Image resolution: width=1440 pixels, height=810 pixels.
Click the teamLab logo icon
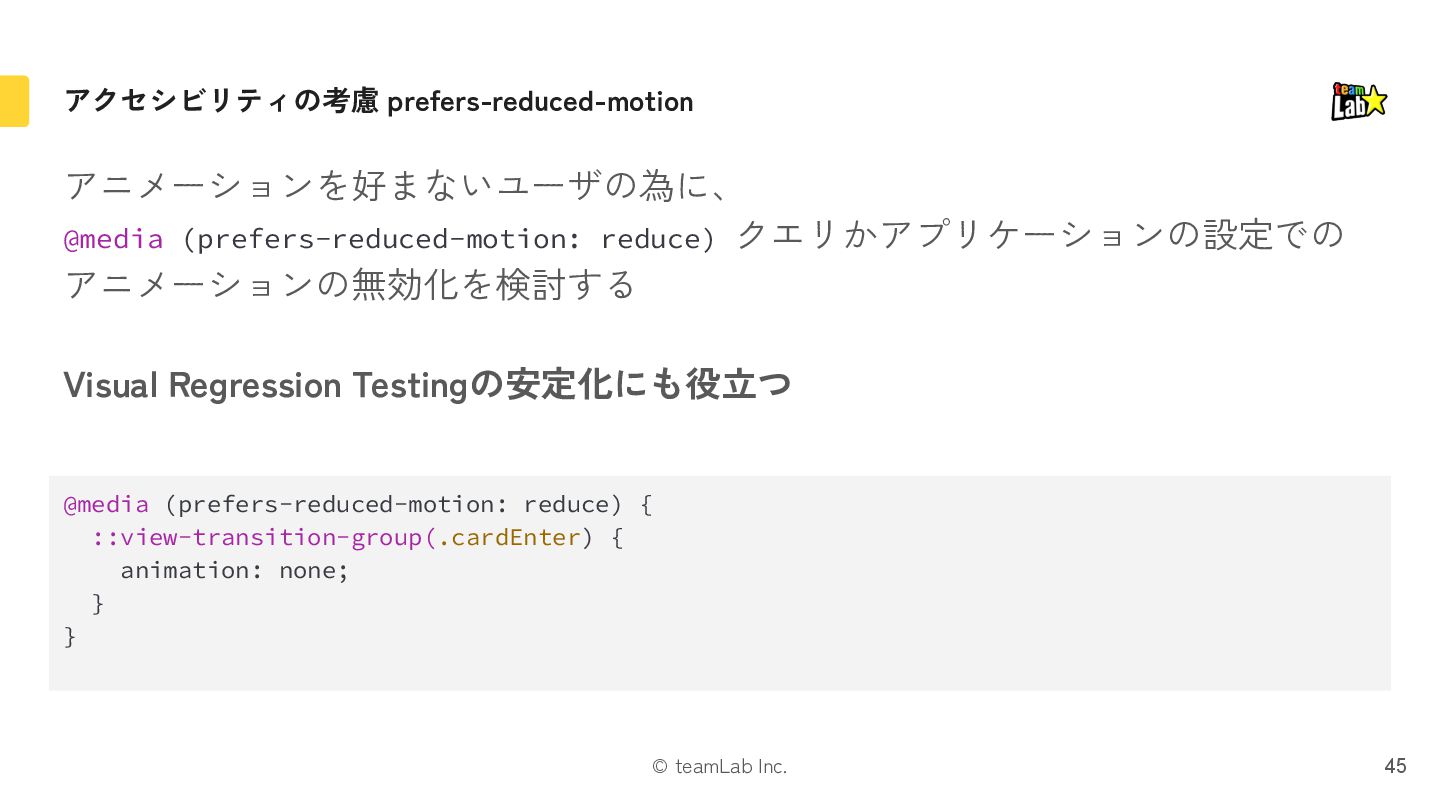coord(1359,101)
